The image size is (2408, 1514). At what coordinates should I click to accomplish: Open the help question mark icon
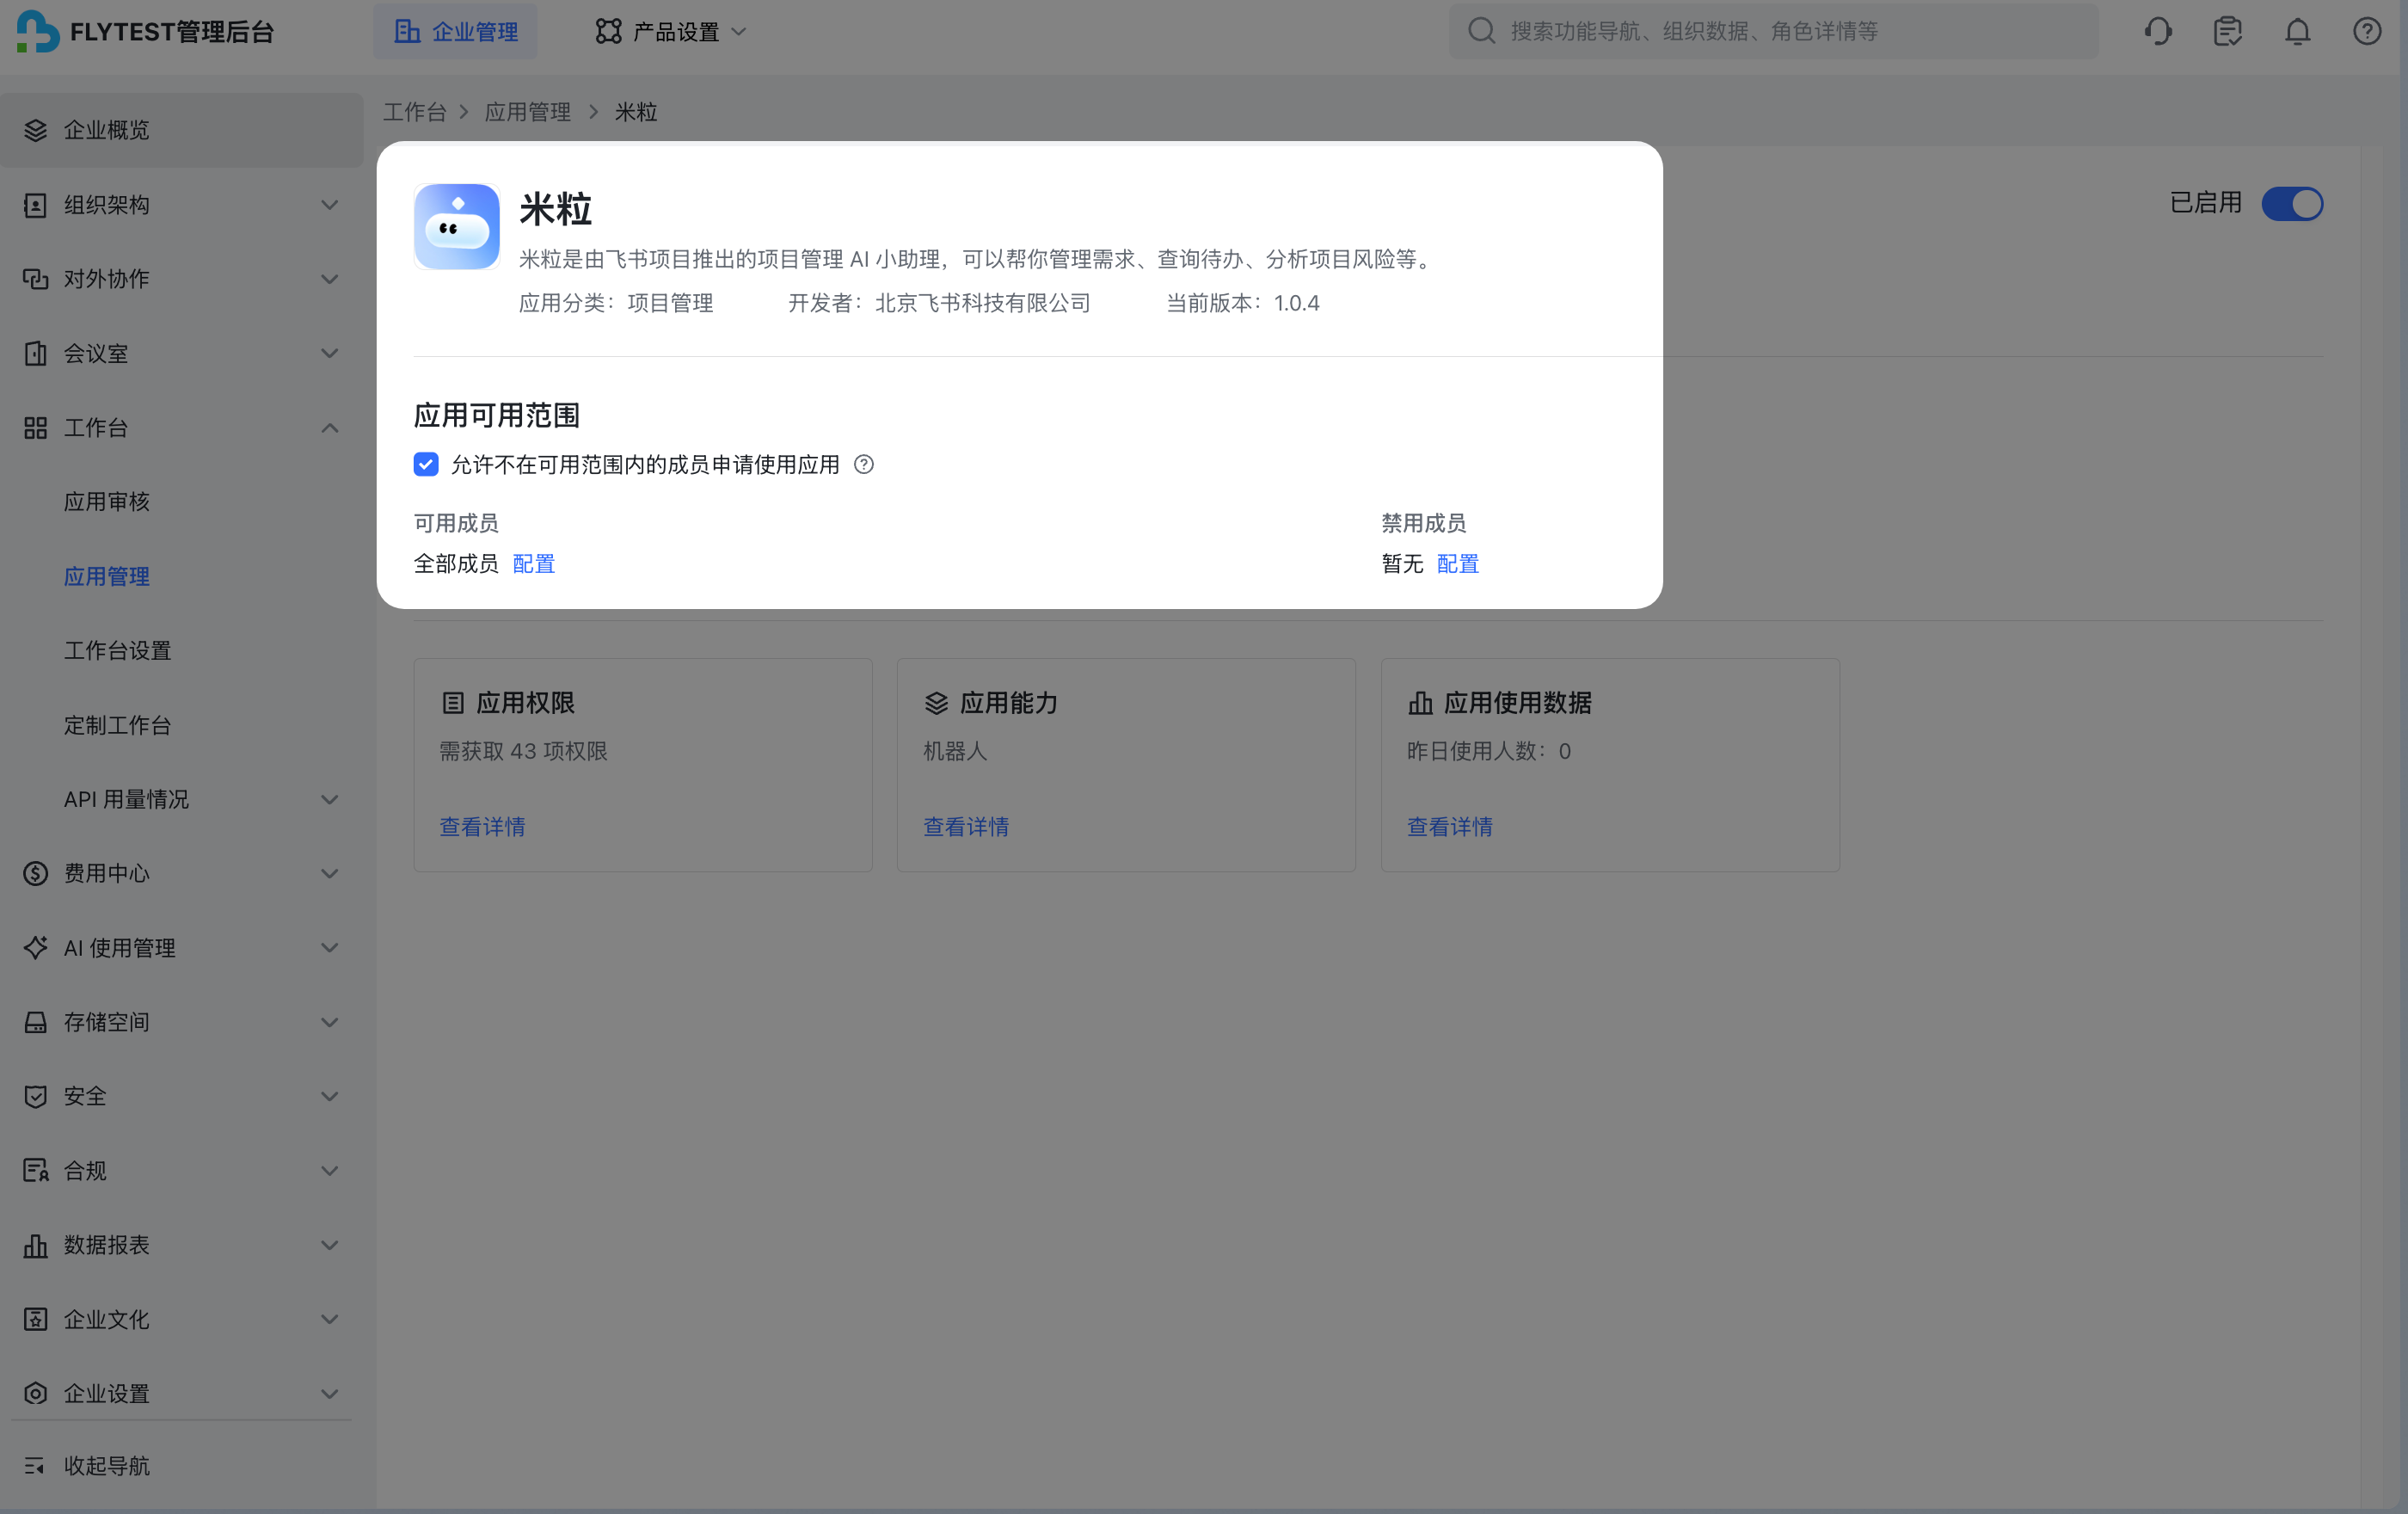pyautogui.click(x=2366, y=31)
